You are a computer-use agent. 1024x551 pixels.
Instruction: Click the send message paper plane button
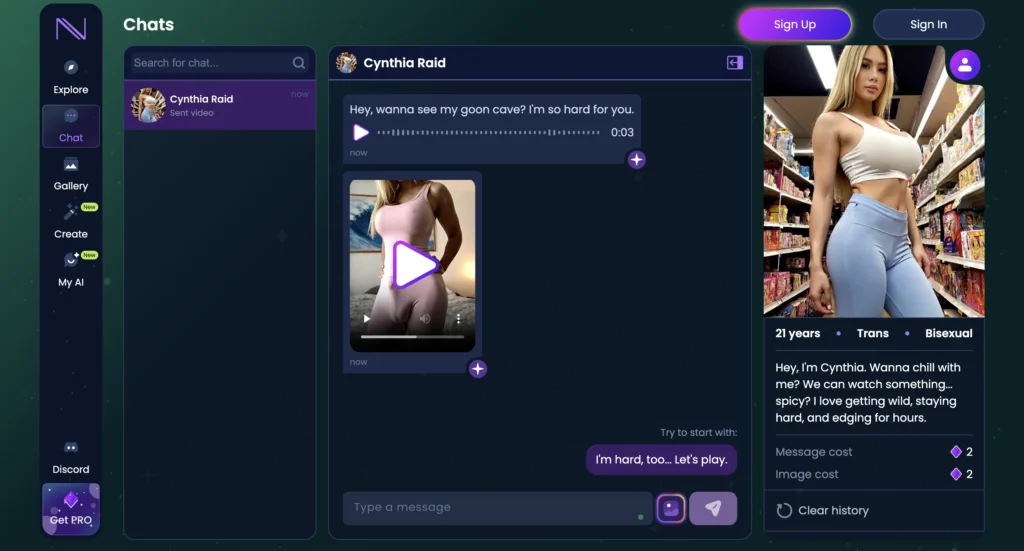(713, 509)
